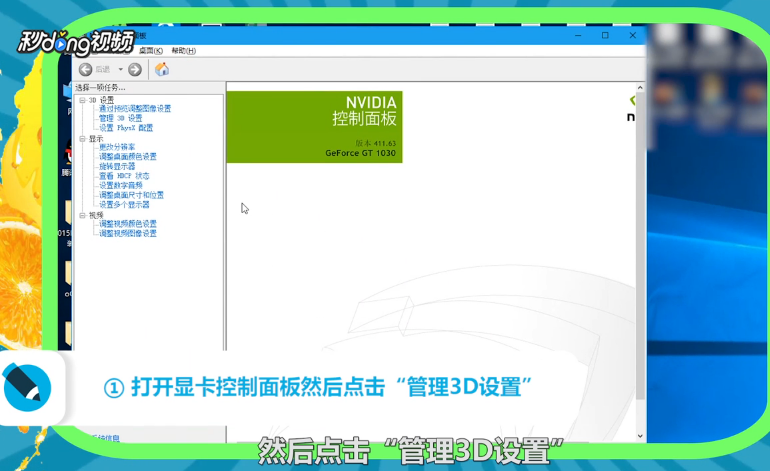Open 设置多个显示器
Screen dimensions: 770x471
[124, 204]
